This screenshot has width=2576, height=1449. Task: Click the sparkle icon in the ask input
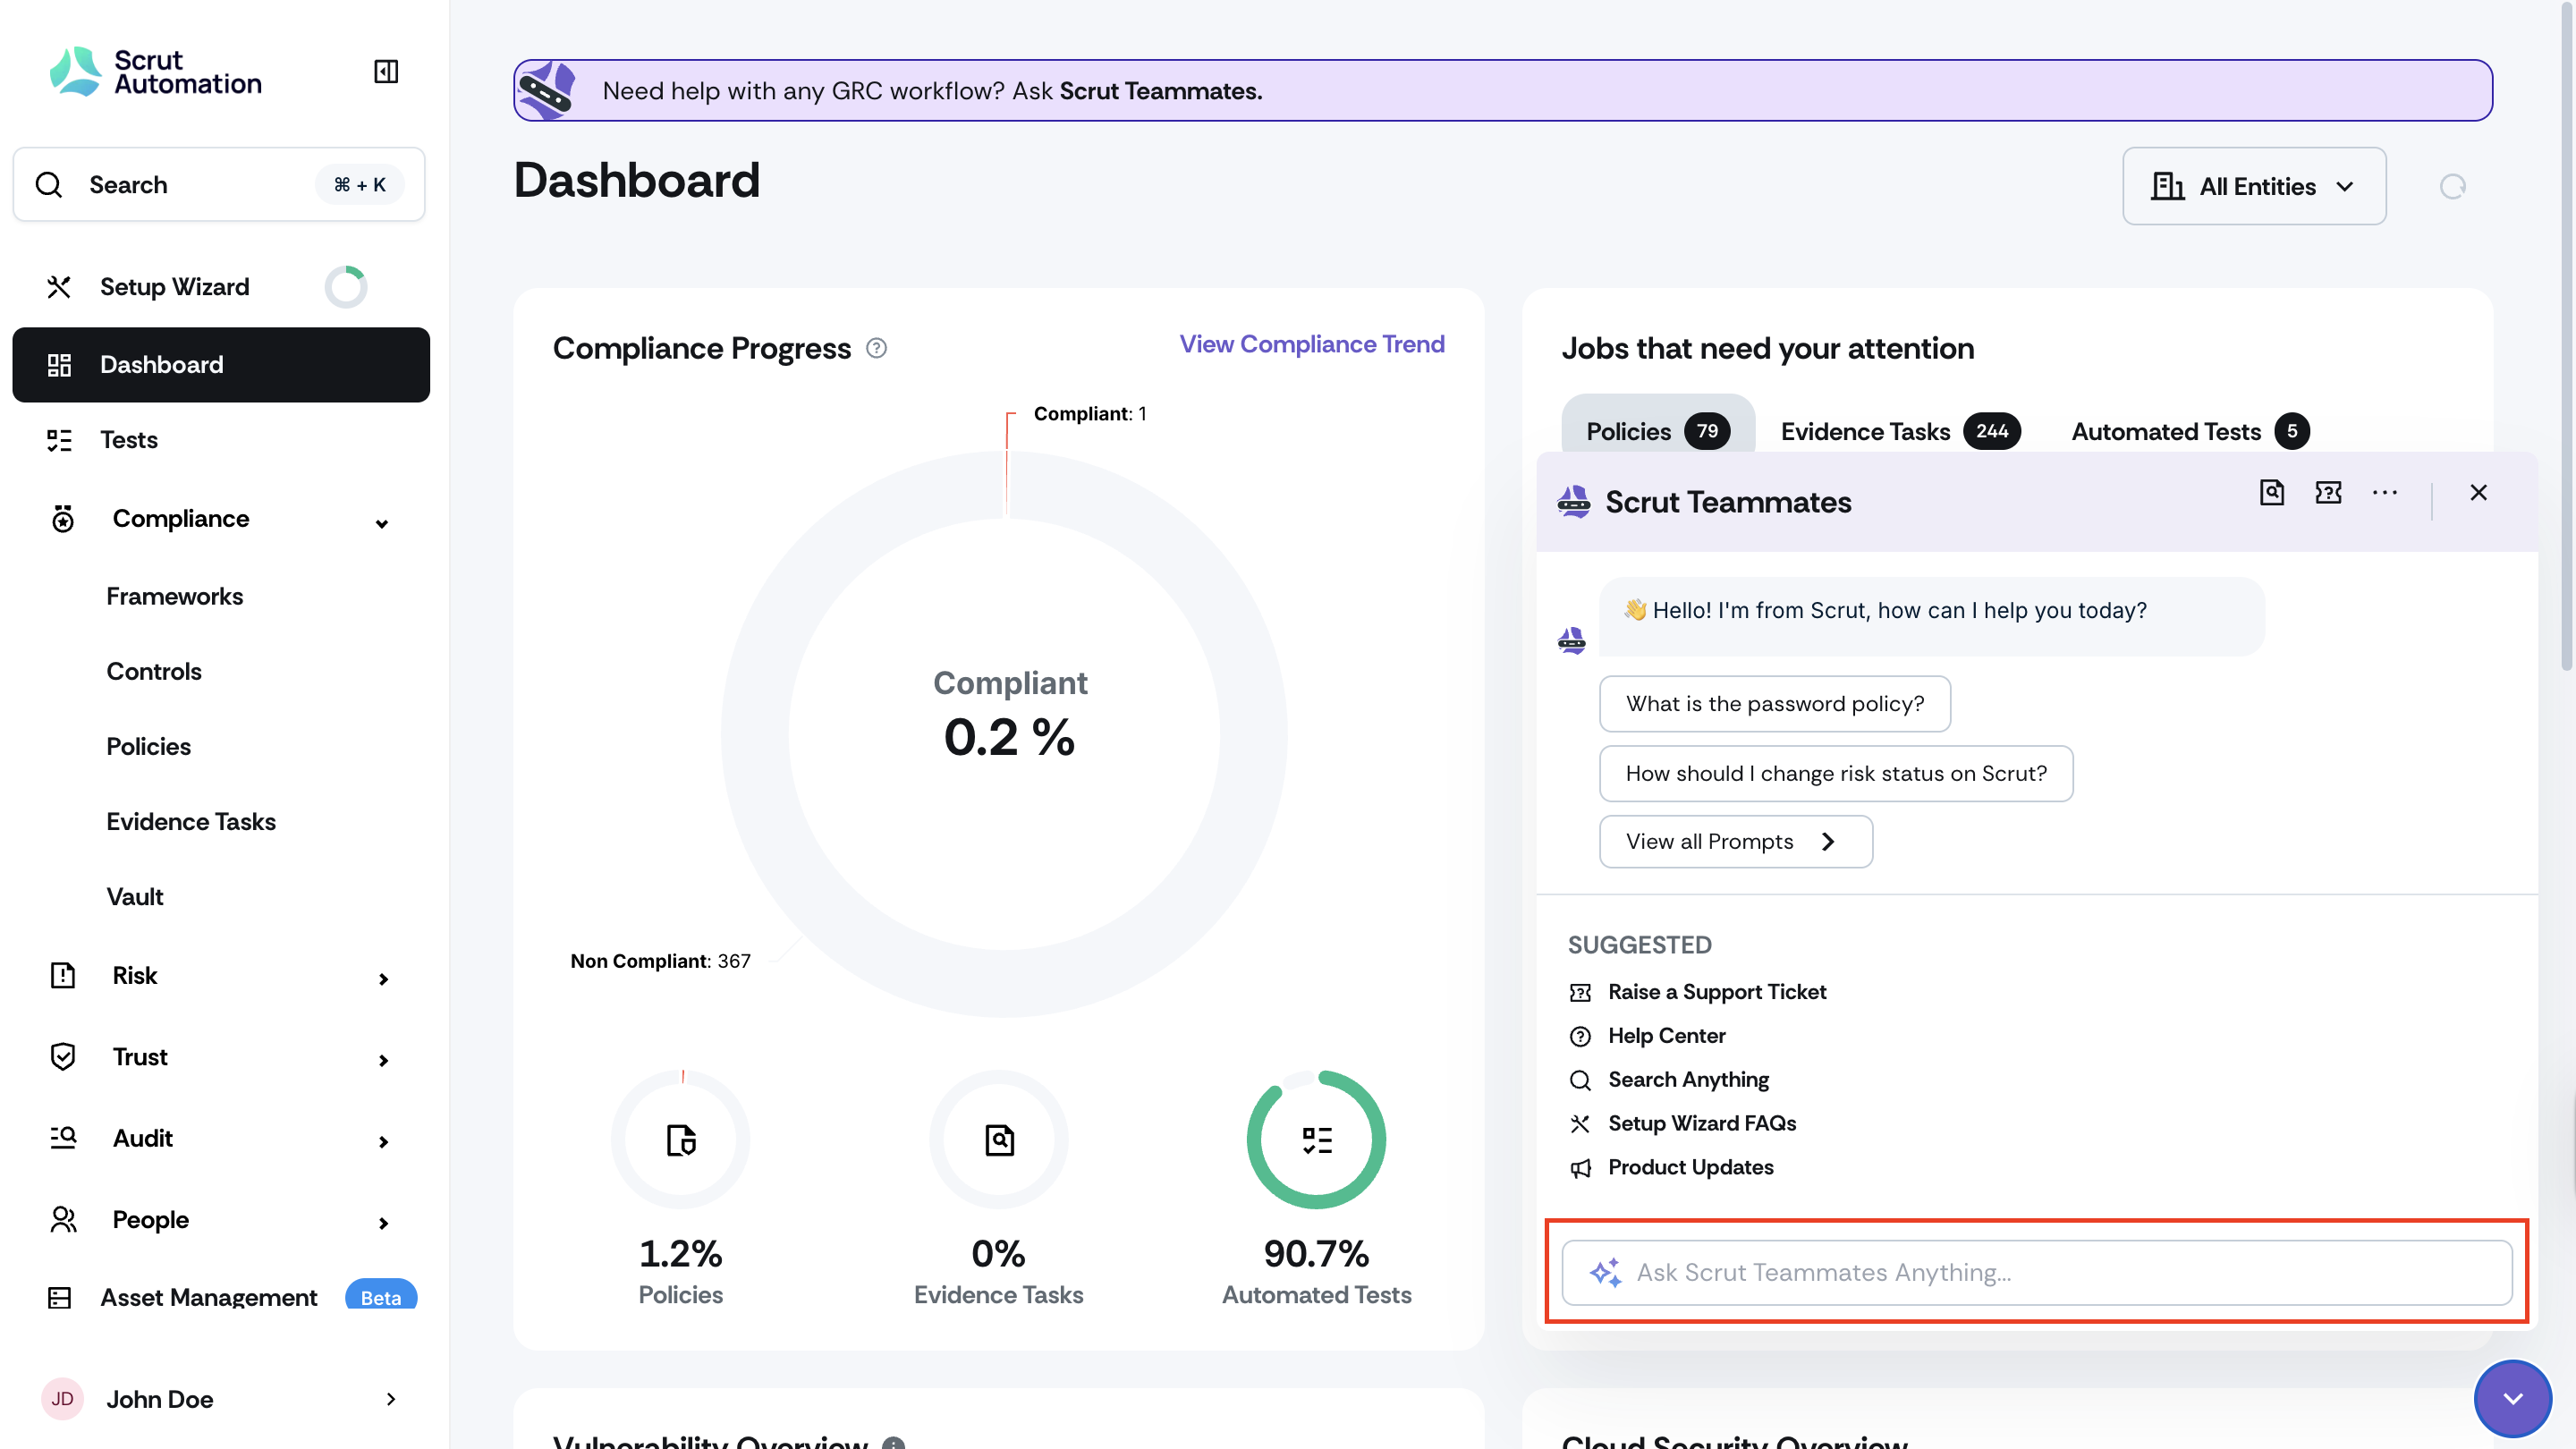coord(1605,1272)
